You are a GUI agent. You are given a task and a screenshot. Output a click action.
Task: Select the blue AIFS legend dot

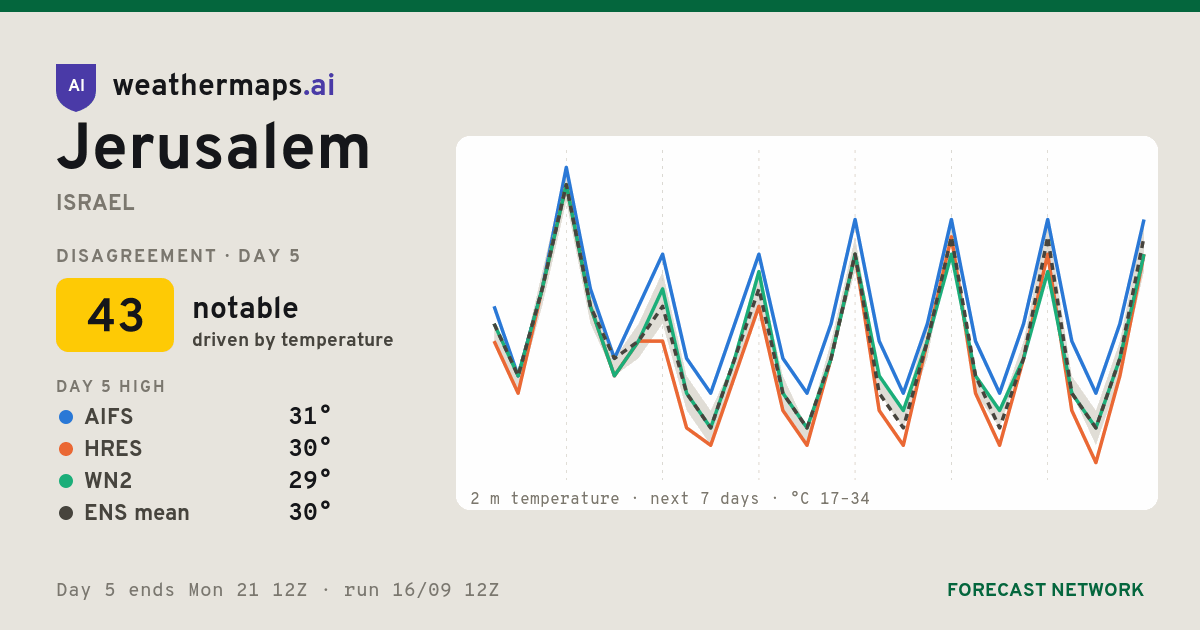click(x=66, y=417)
